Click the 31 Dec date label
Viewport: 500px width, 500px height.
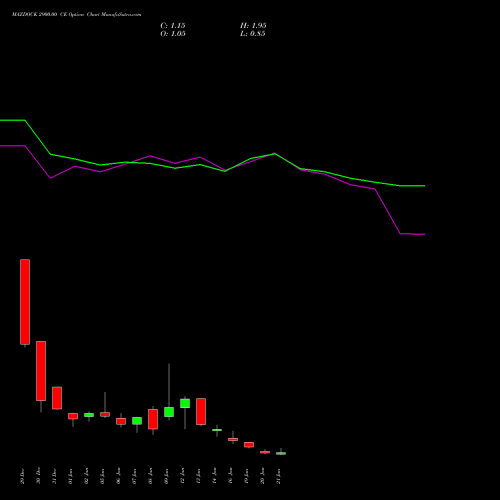54,476
